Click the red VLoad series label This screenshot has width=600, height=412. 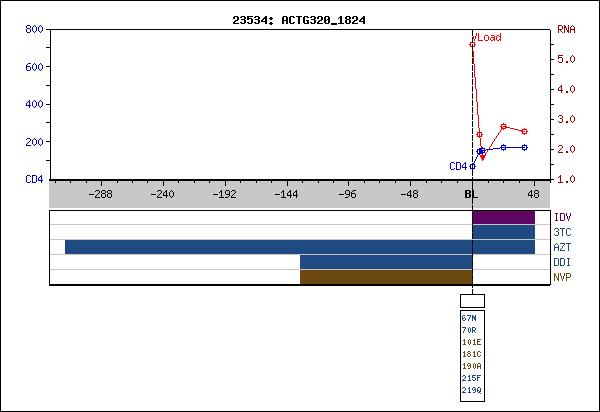coord(487,37)
